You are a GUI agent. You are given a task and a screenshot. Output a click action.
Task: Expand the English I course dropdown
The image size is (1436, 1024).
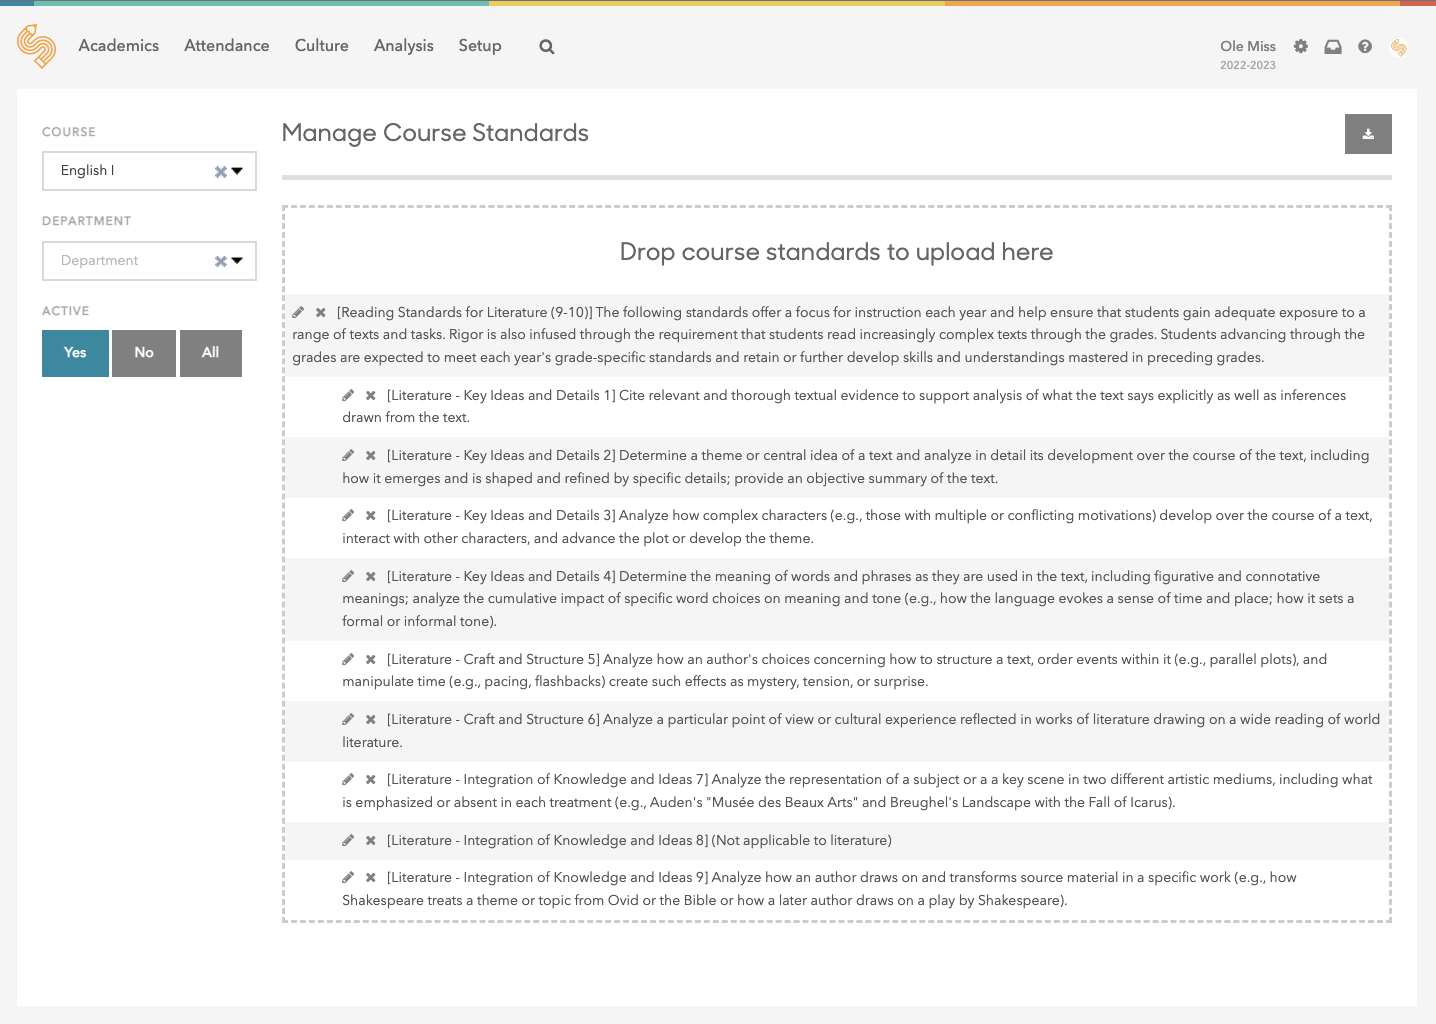click(238, 171)
